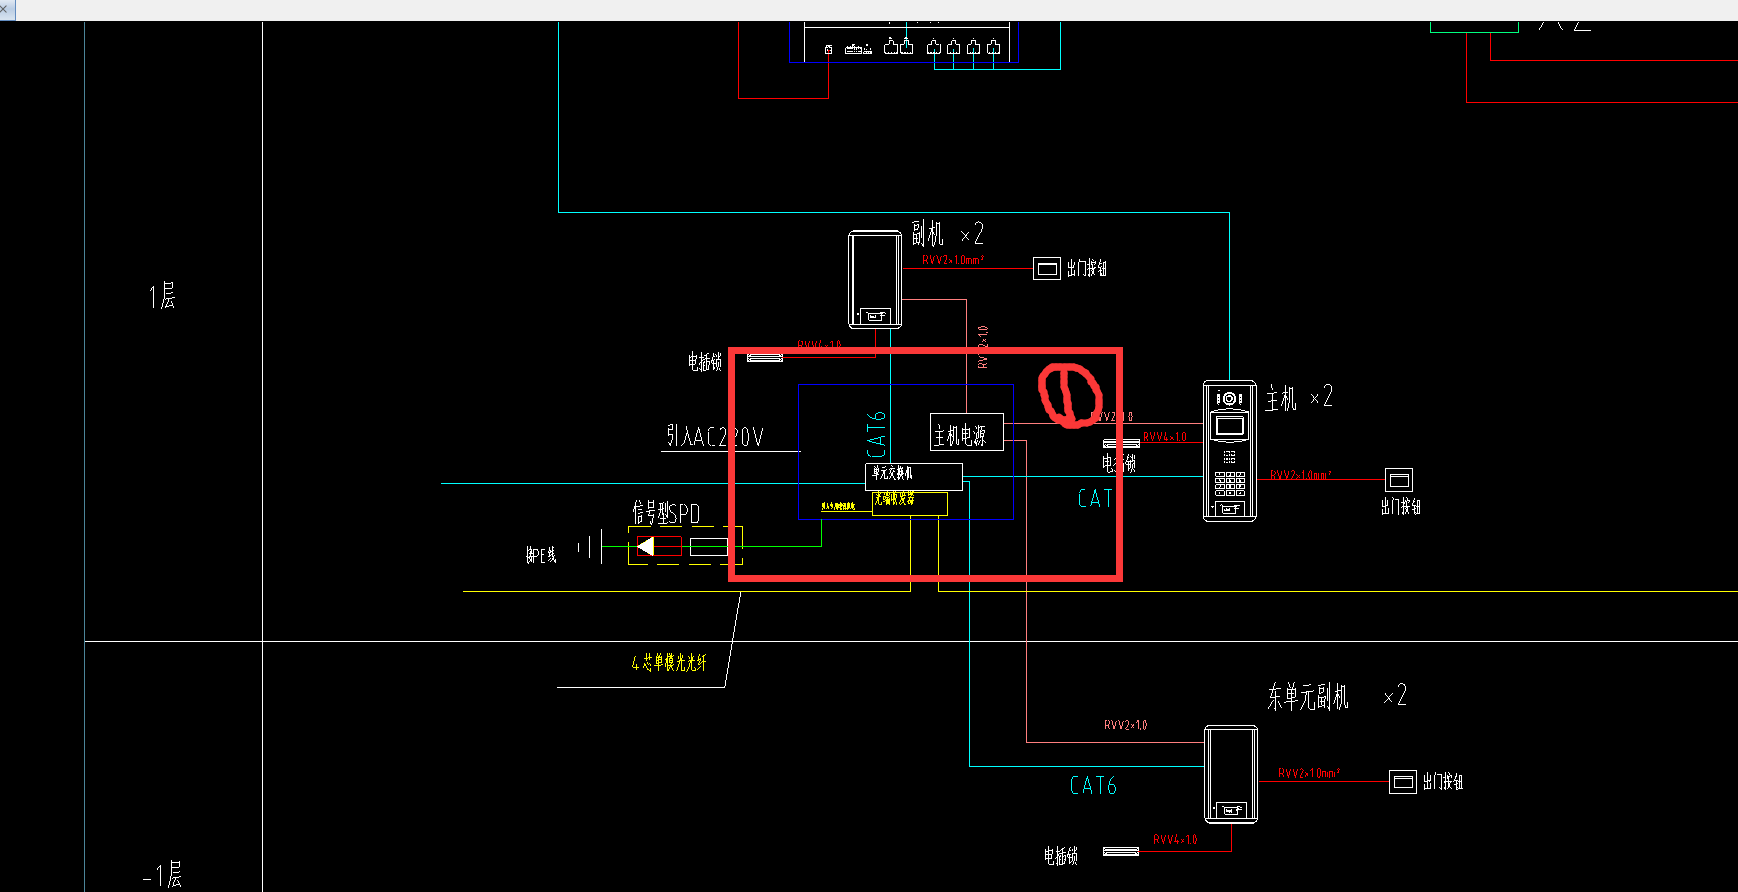Screen dimensions: 1738x892
Task: Click the CAT6 label near the 东单元副机
Action: [x=1093, y=786]
